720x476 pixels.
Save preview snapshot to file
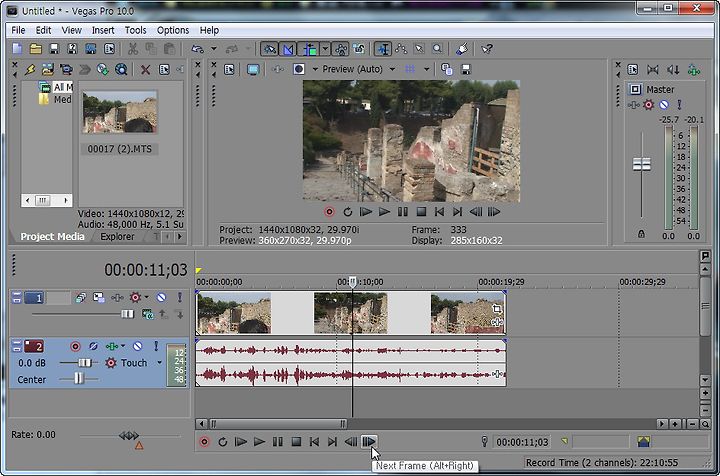tap(466, 69)
